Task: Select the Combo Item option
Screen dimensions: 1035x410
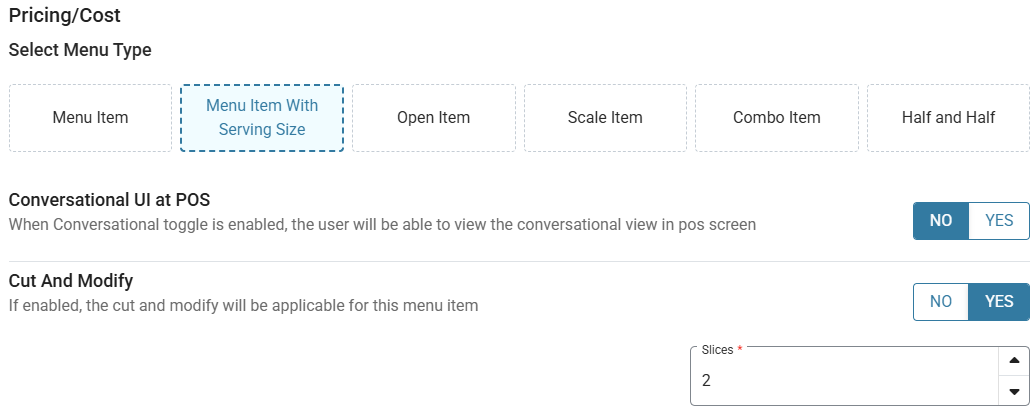Action: point(777,118)
